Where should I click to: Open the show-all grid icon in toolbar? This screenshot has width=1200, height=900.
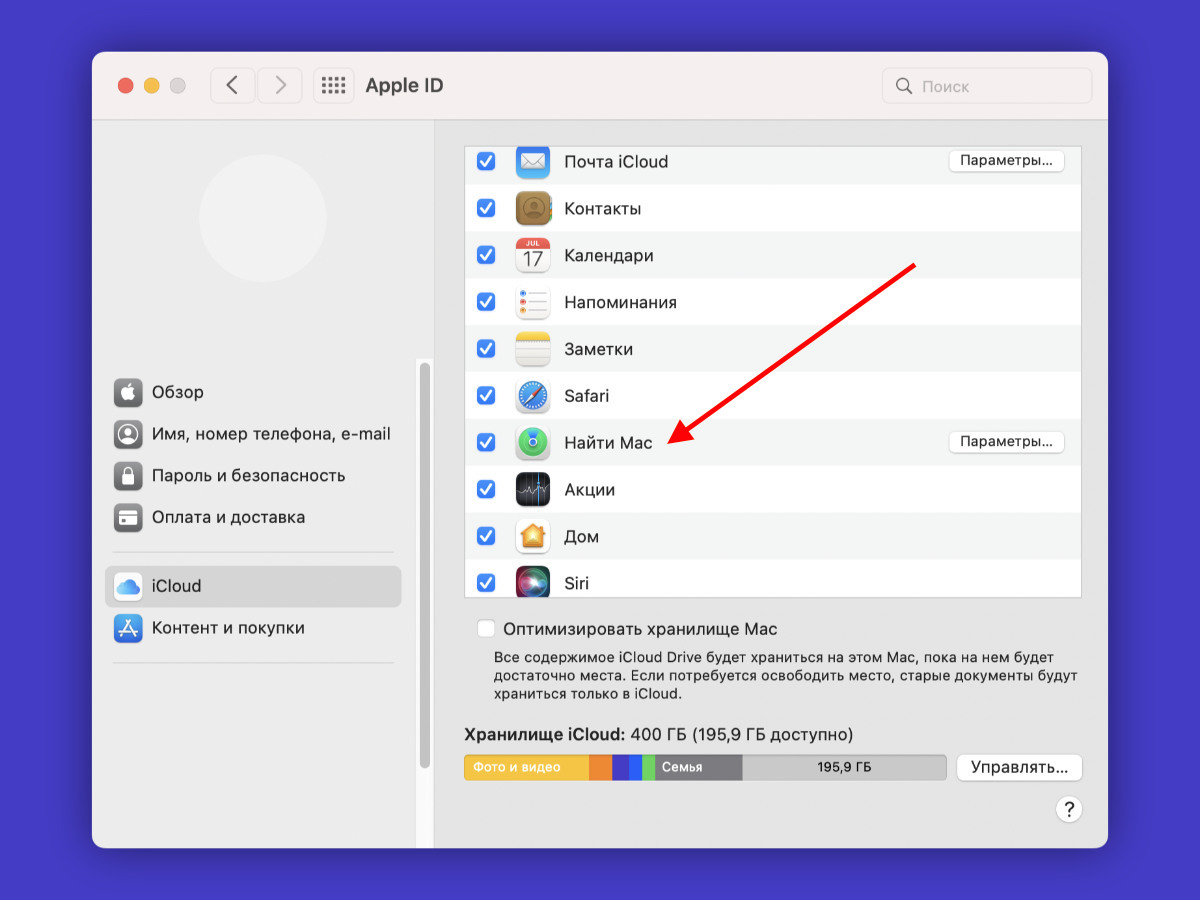(333, 86)
